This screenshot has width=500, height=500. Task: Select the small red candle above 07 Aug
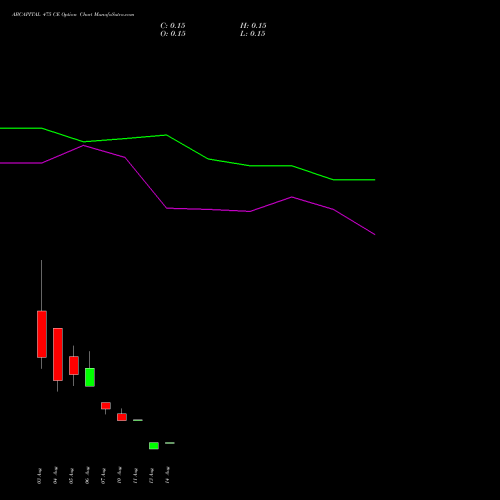[x=106, y=406]
